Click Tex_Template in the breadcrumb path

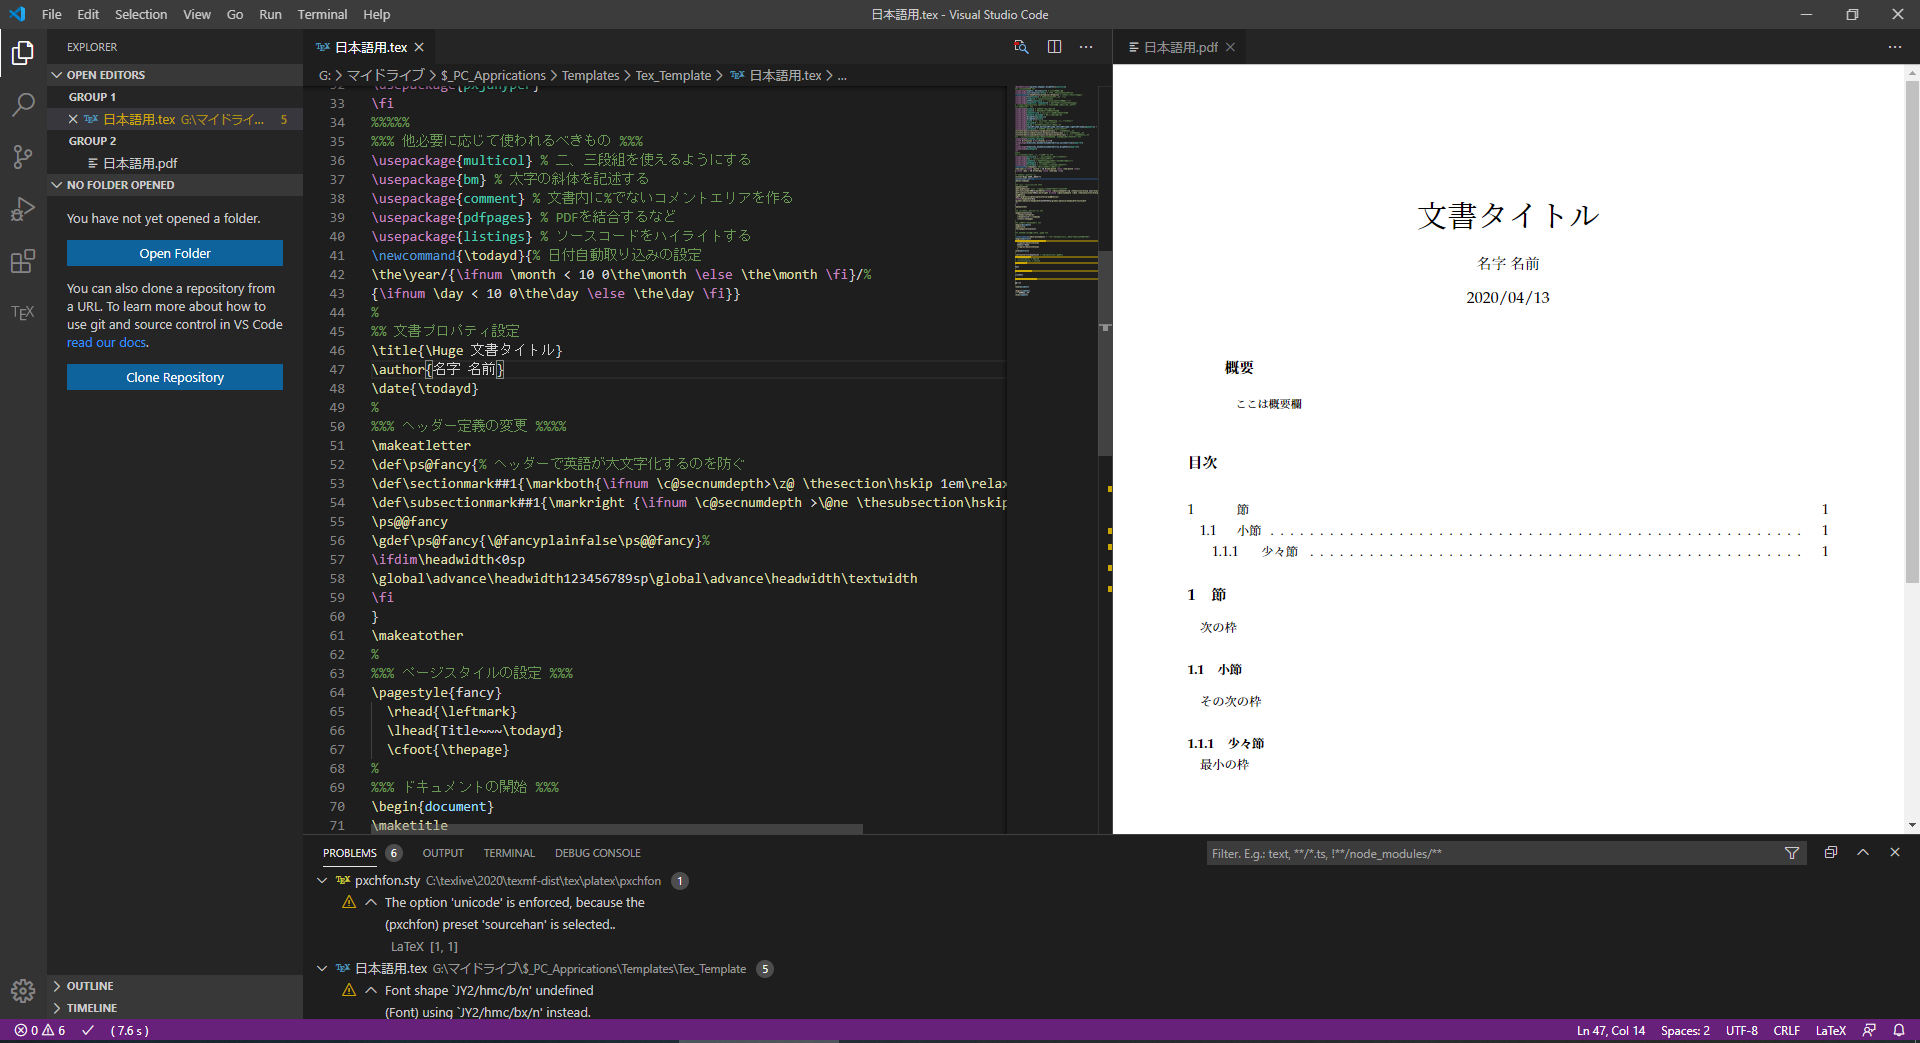click(673, 75)
